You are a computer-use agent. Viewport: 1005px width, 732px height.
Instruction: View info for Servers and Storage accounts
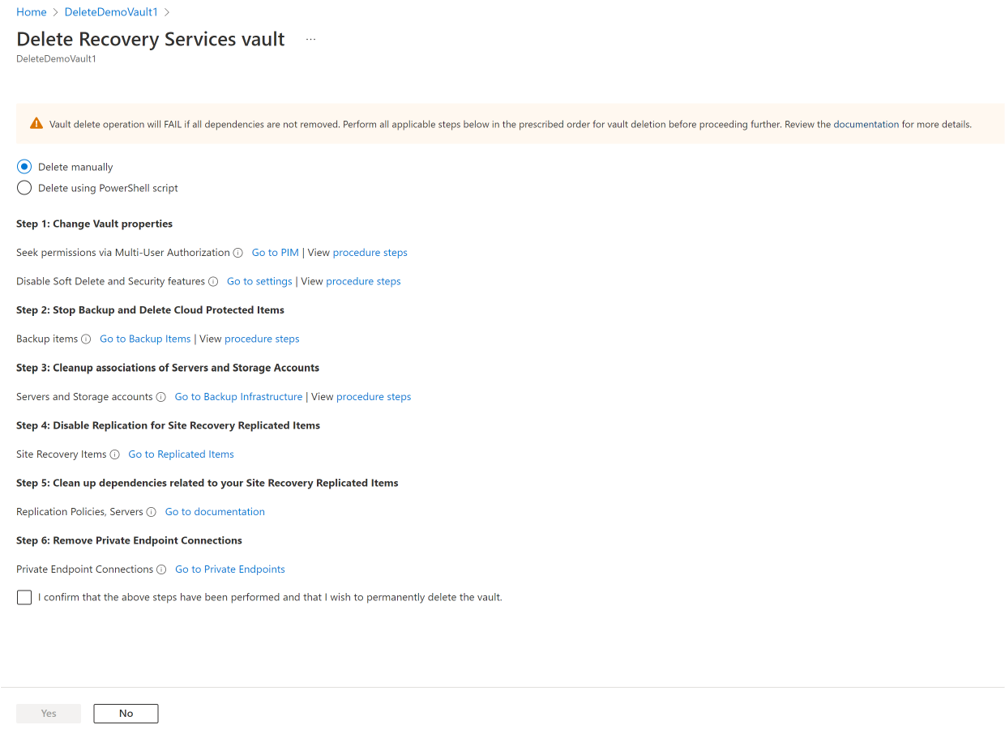pyautogui.click(x=162, y=396)
